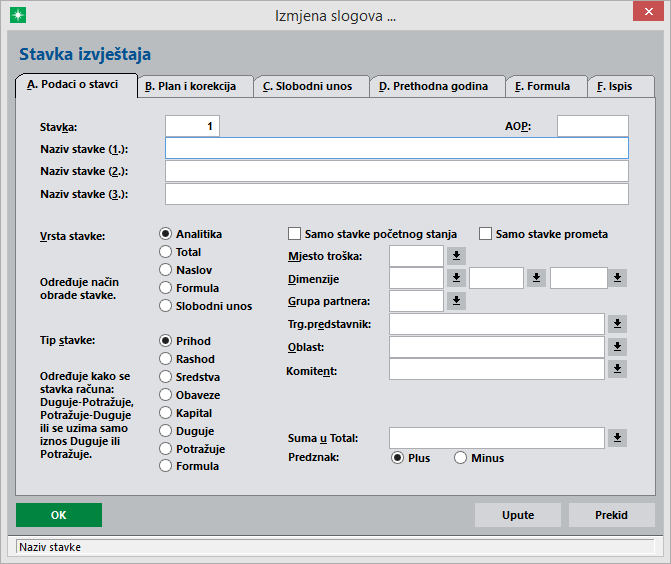Choose Rashod as Tip stavke
The width and height of the screenshot is (671, 564).
point(187,359)
